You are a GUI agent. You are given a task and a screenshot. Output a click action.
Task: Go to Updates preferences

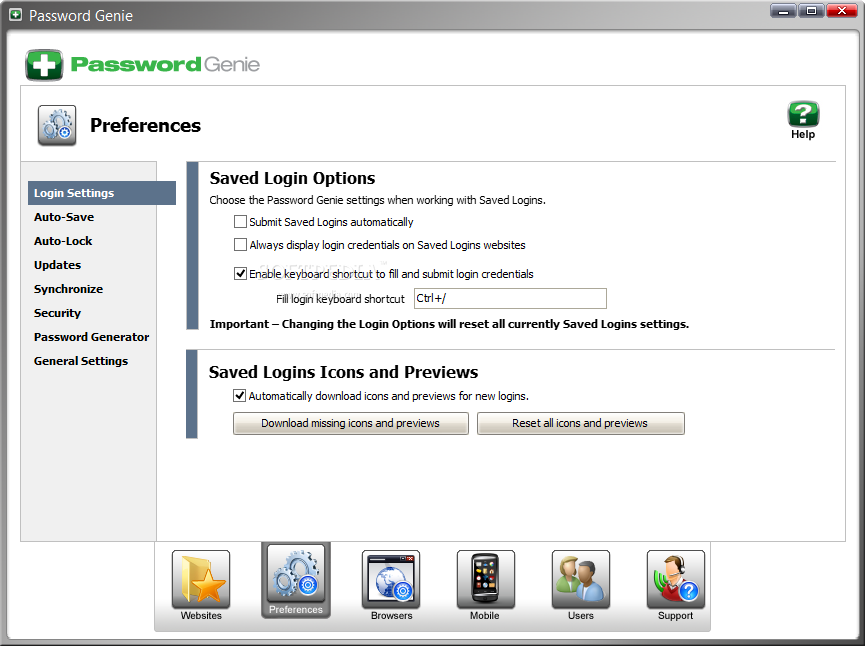pos(57,265)
